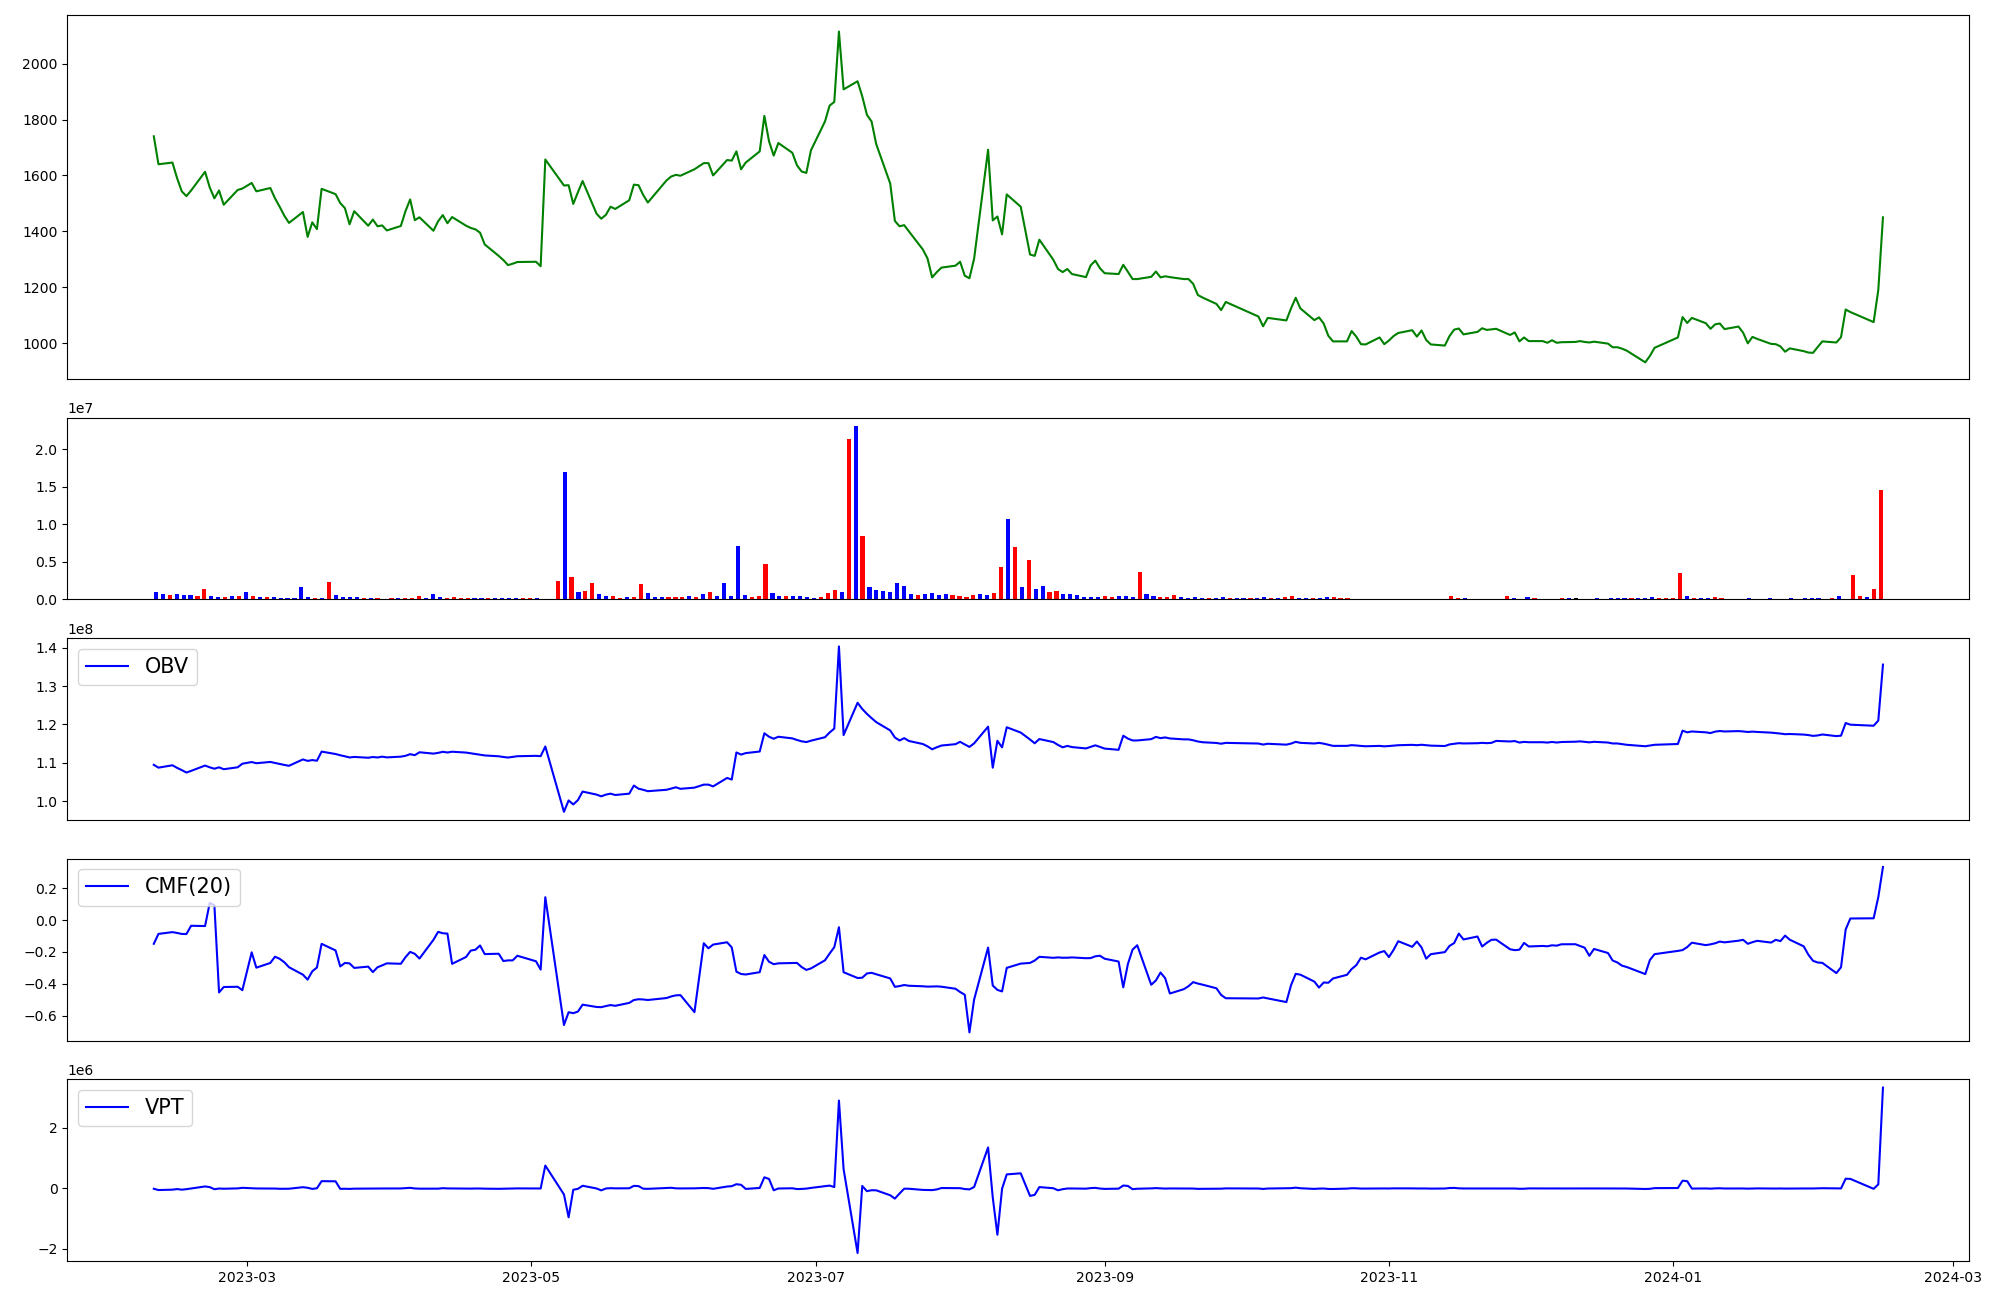Click the highest peak of the green price line
This screenshot has height=1300, width=2000.
coord(838,33)
